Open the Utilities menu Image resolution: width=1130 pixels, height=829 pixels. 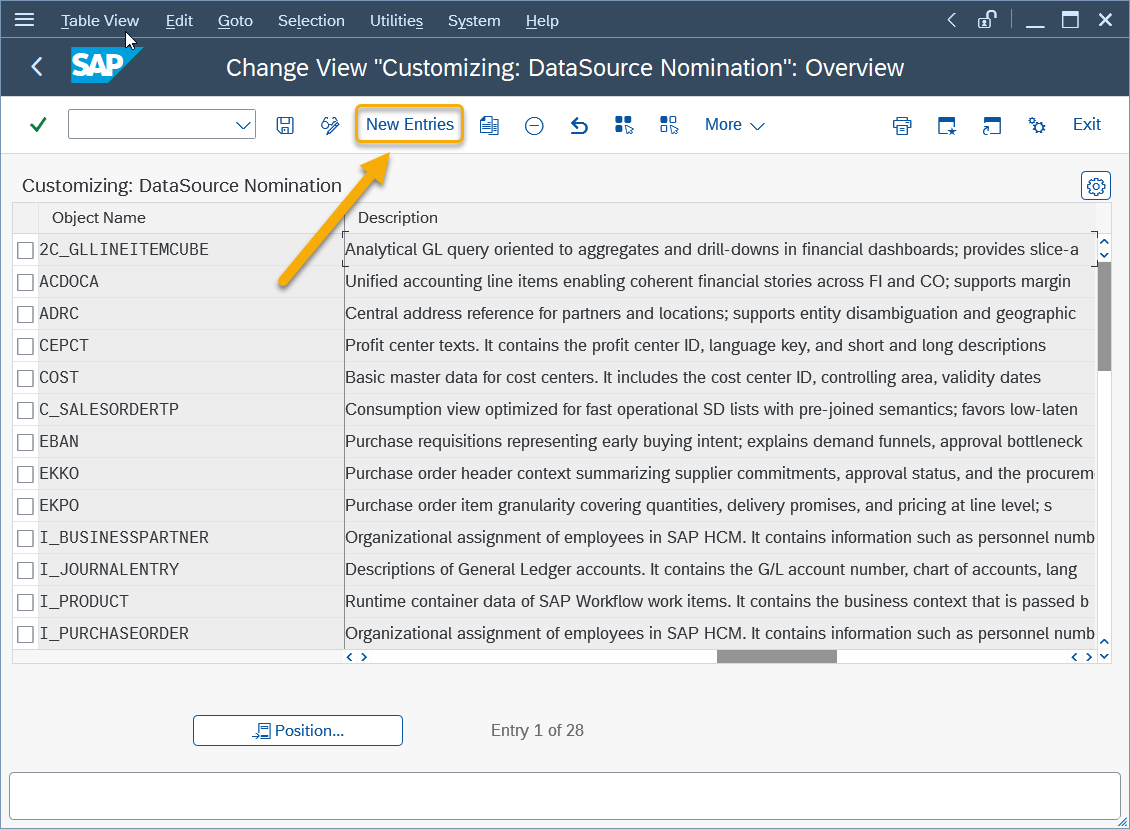click(396, 20)
